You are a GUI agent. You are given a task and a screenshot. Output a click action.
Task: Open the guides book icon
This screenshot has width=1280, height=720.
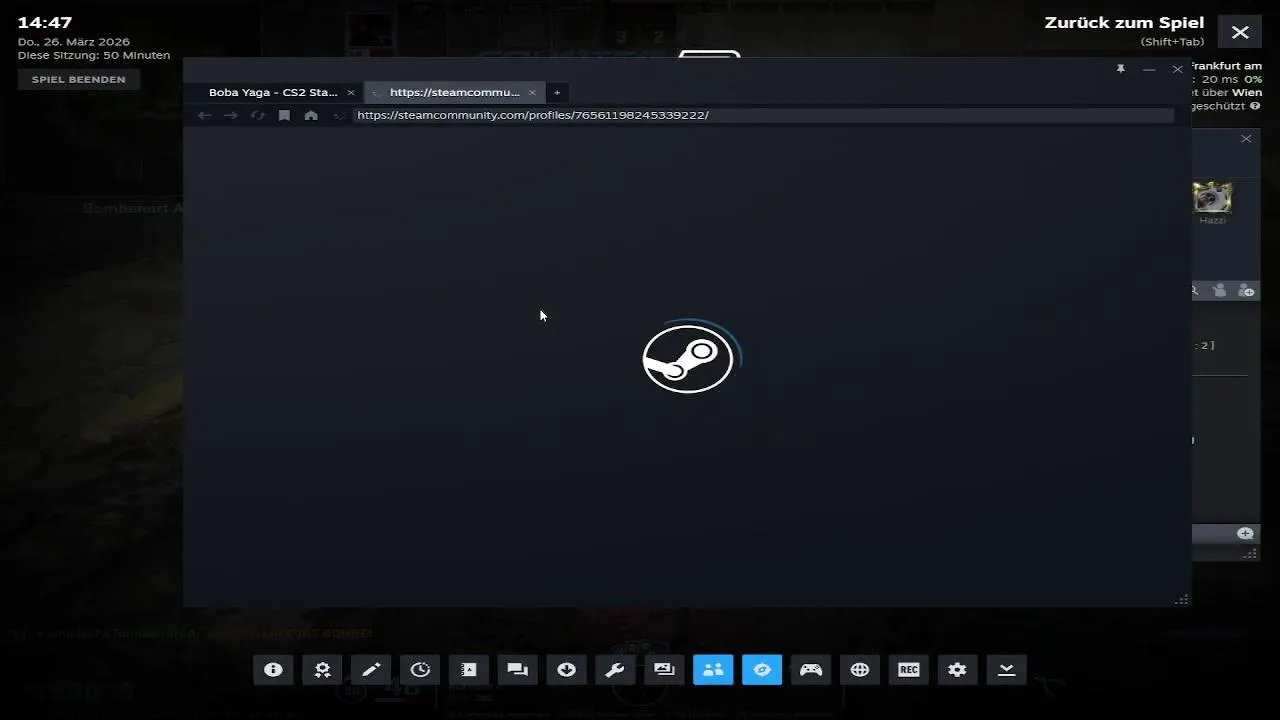[469, 670]
